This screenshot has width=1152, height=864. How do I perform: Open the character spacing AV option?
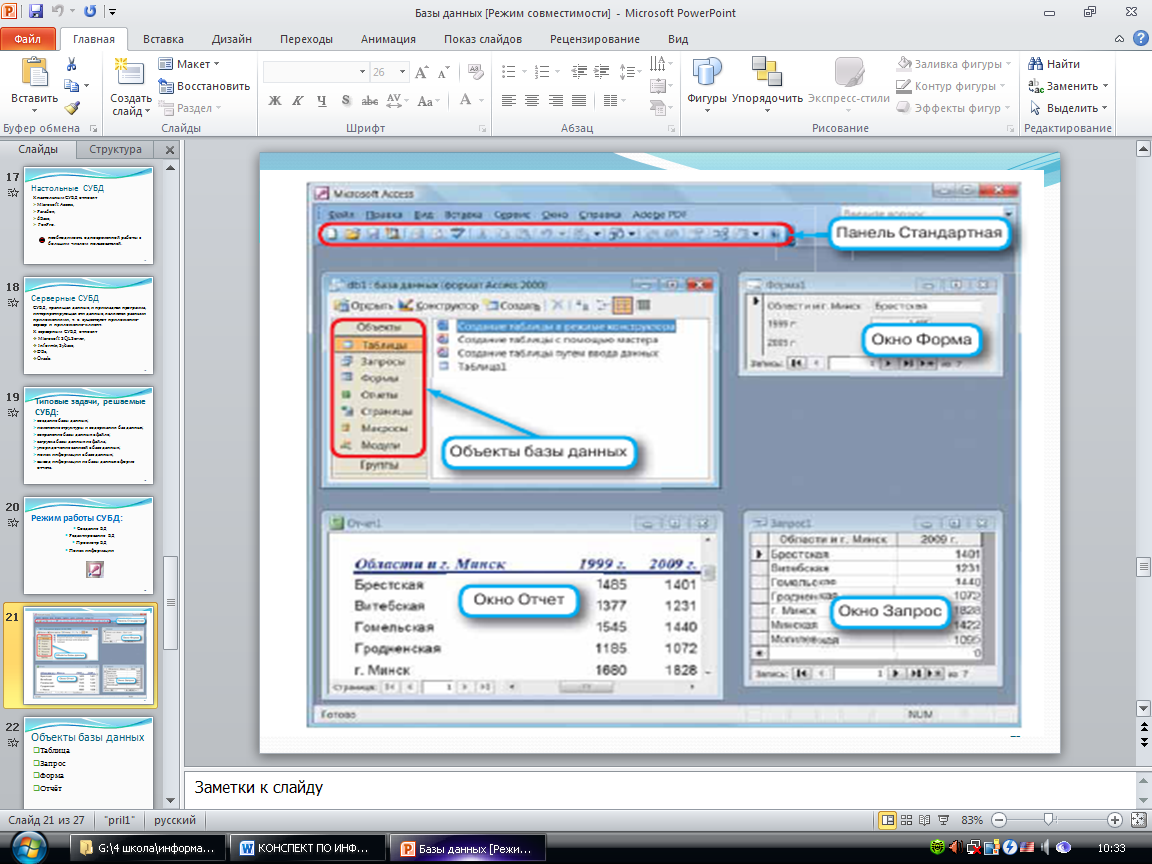tap(395, 101)
